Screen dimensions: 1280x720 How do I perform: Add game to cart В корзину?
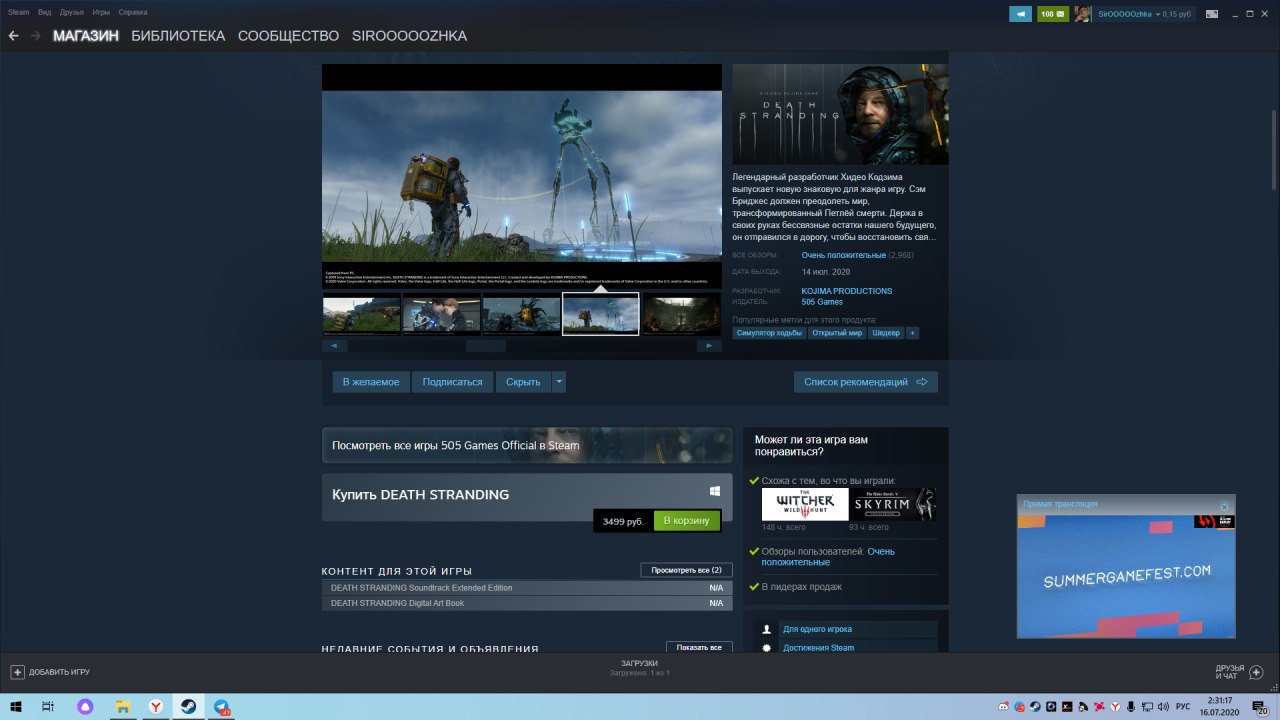tap(686, 521)
